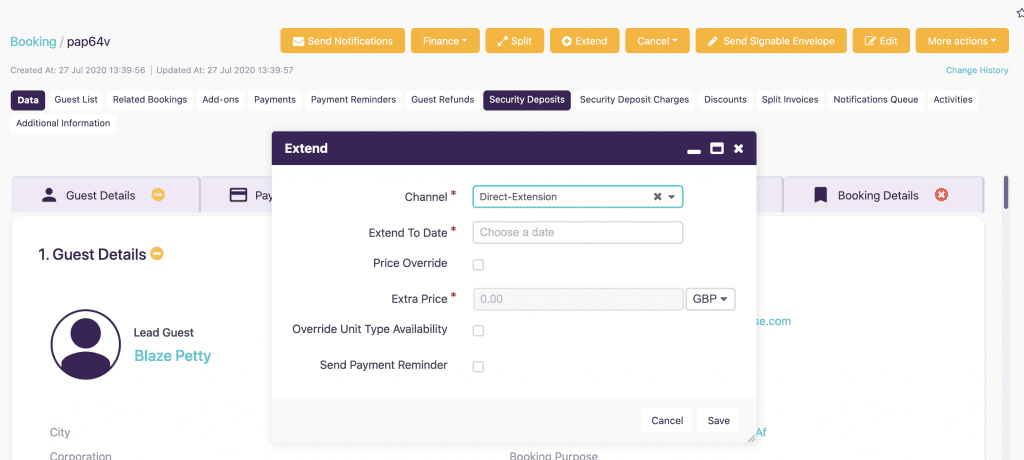Clear the Channel selection with the x icon
This screenshot has width=1024, height=460.
[658, 197]
